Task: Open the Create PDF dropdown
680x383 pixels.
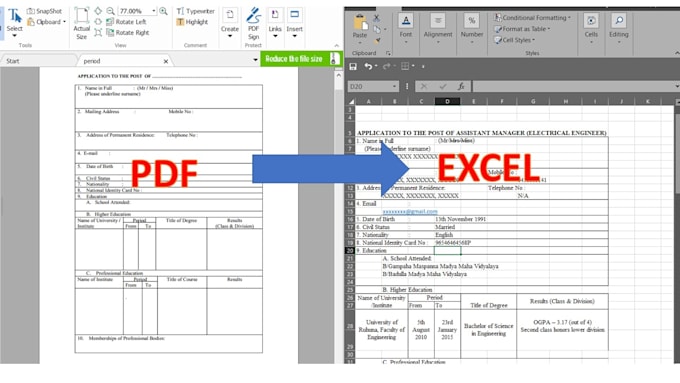Action: [230, 23]
